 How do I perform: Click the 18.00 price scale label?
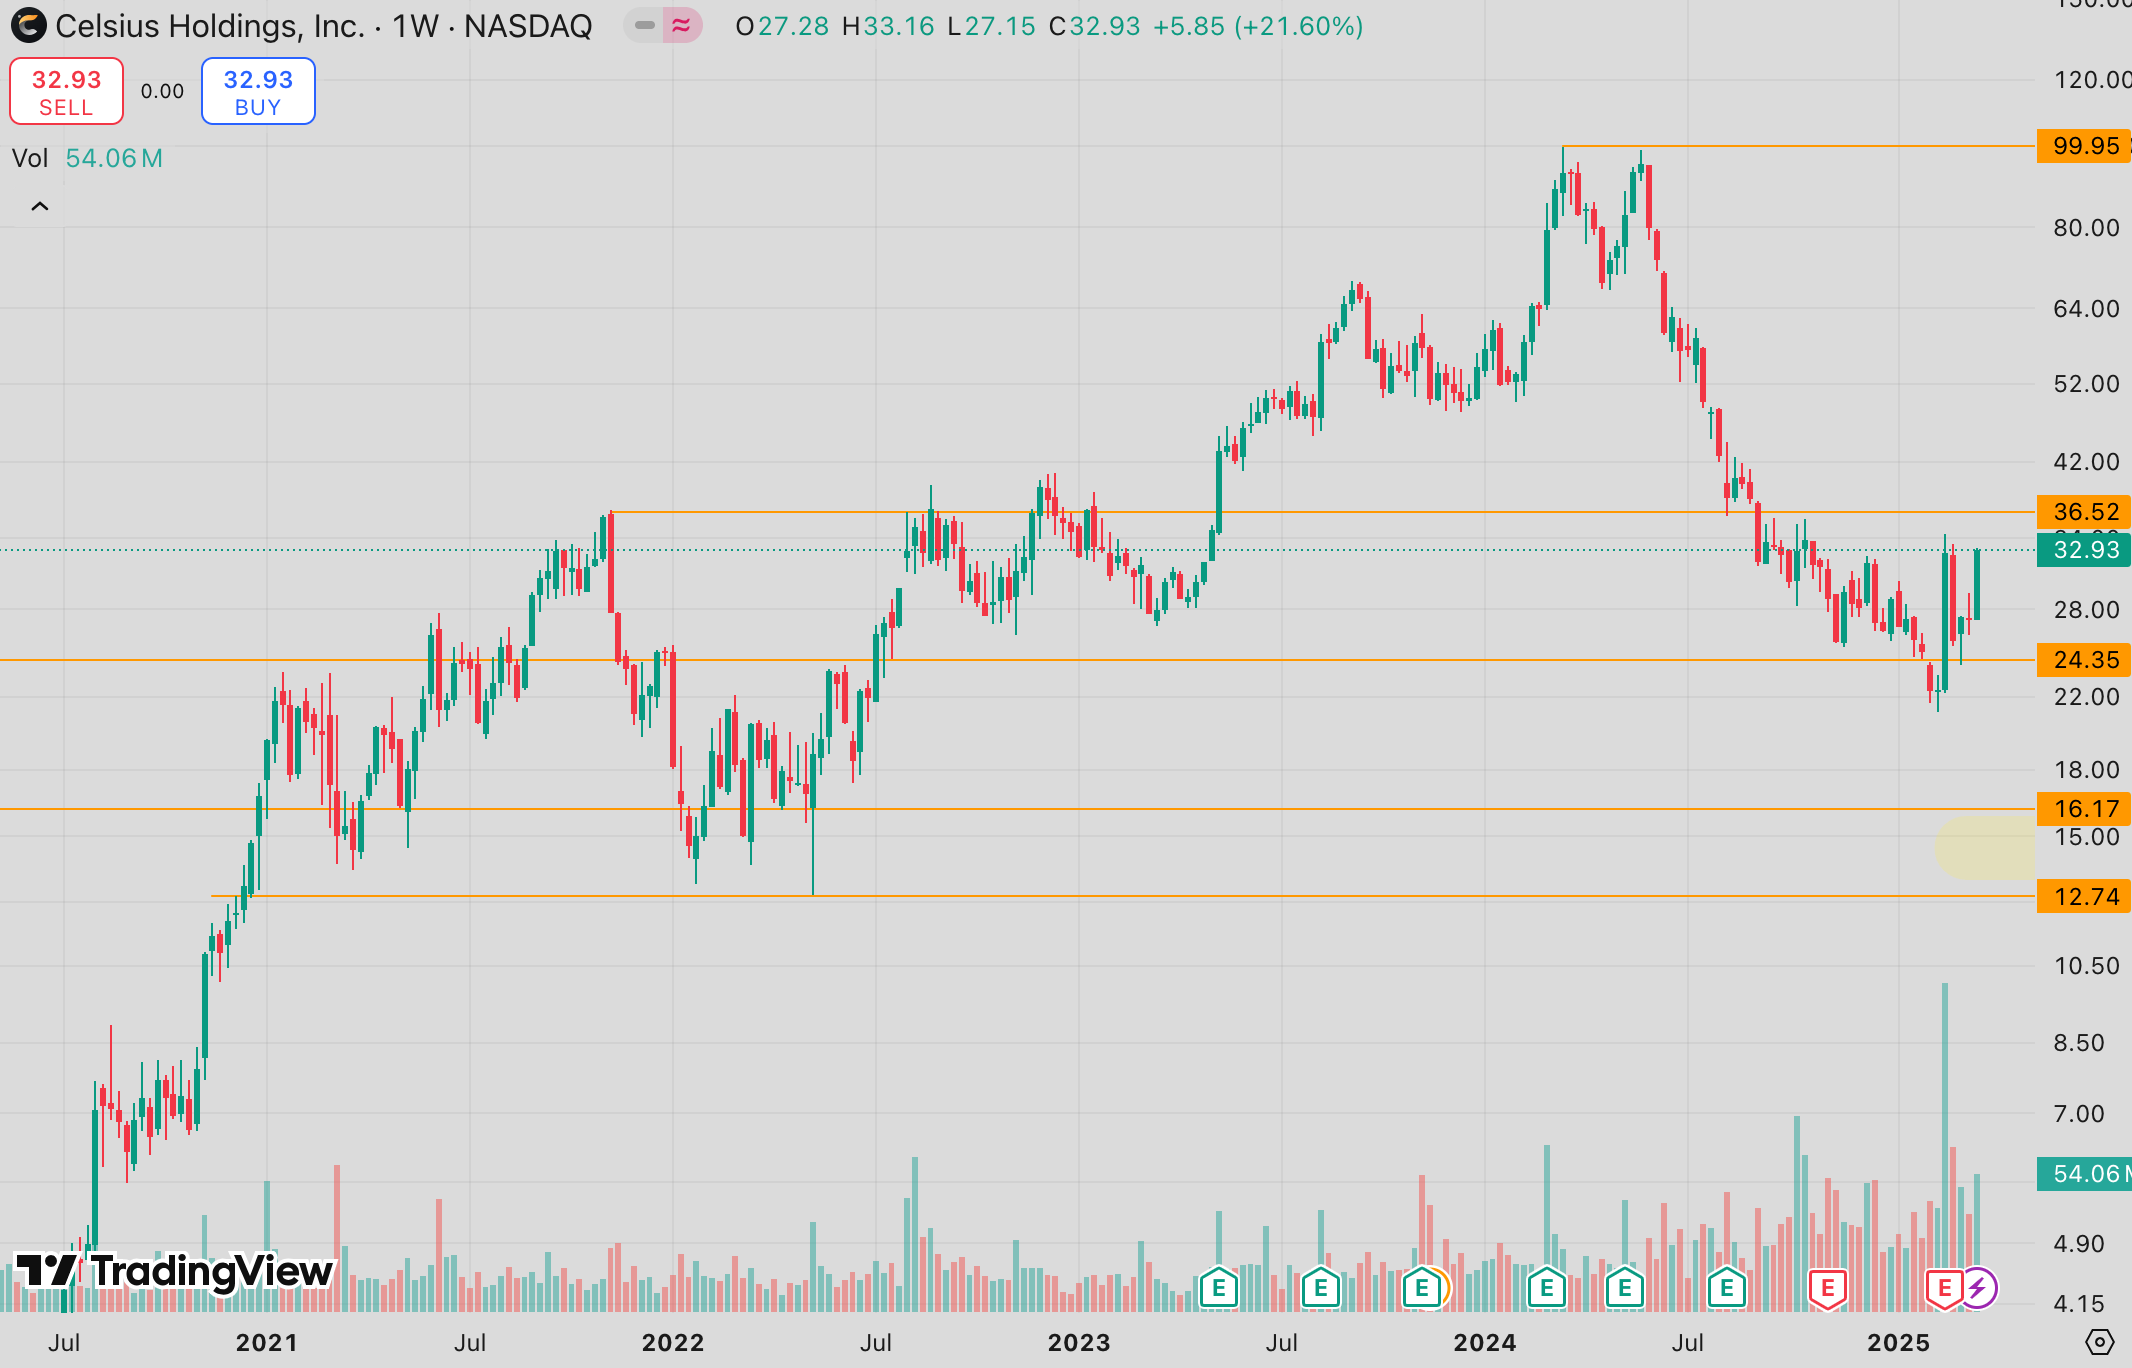(x=2086, y=770)
